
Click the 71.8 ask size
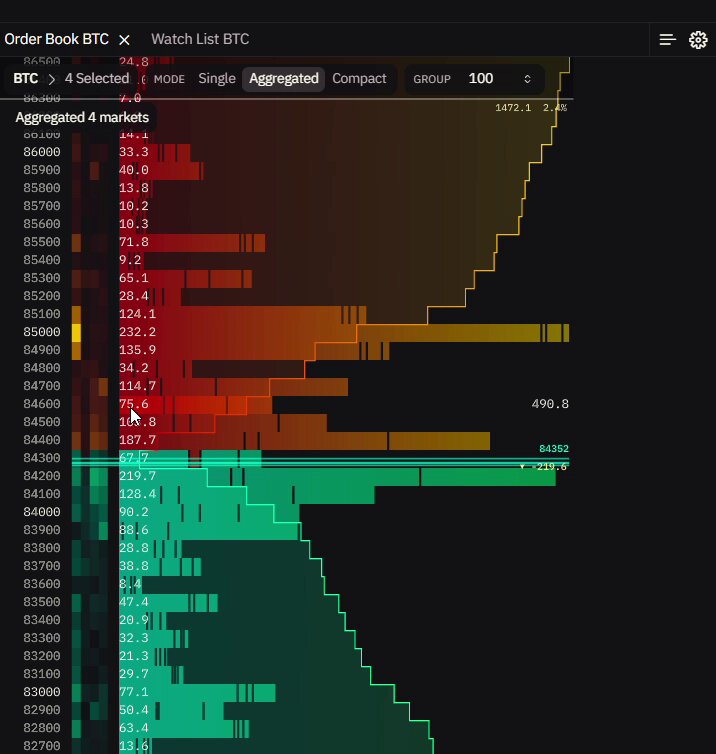click(134, 242)
